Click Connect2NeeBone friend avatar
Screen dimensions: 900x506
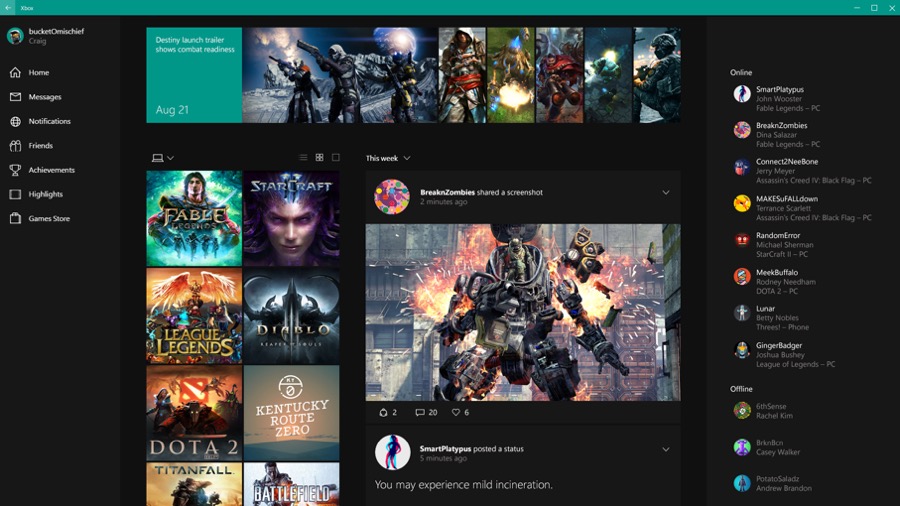pos(742,167)
